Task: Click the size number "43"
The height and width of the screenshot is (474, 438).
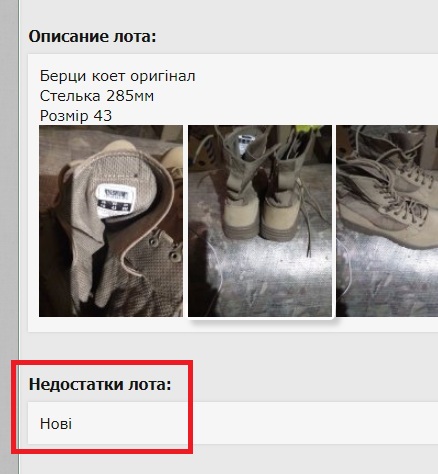Action: click(x=102, y=116)
